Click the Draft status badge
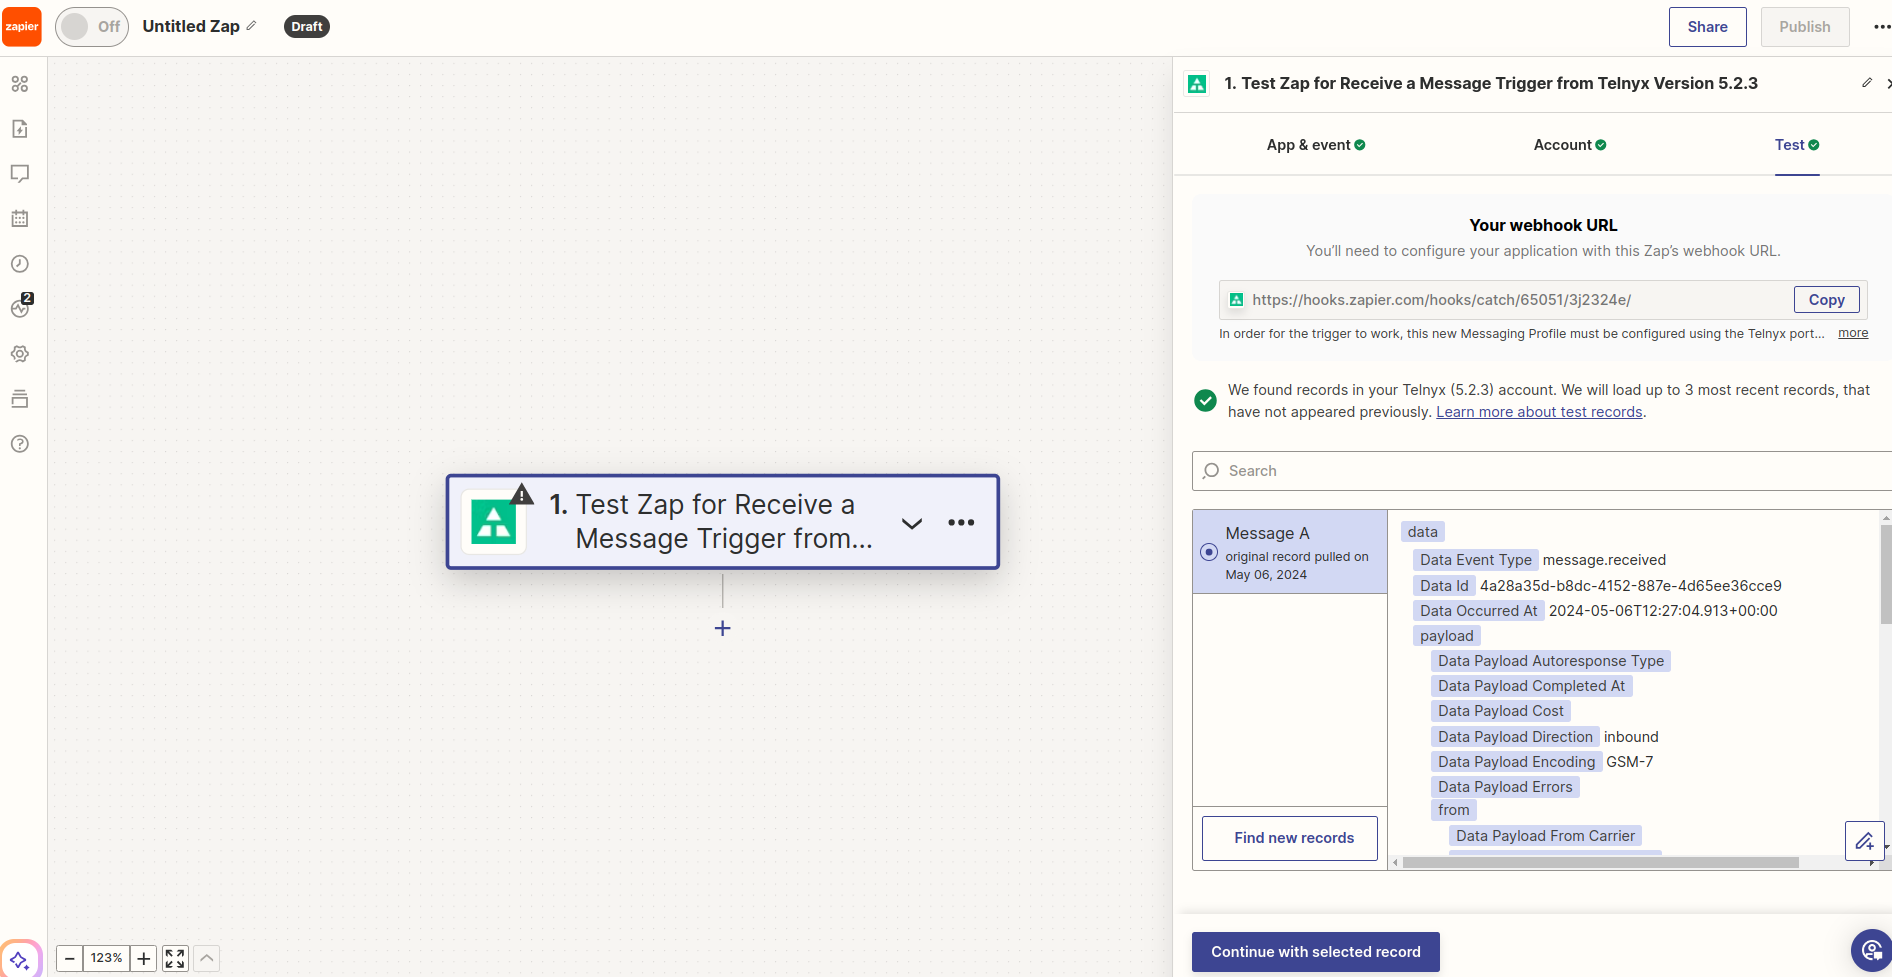This screenshot has height=977, width=1892. click(307, 27)
